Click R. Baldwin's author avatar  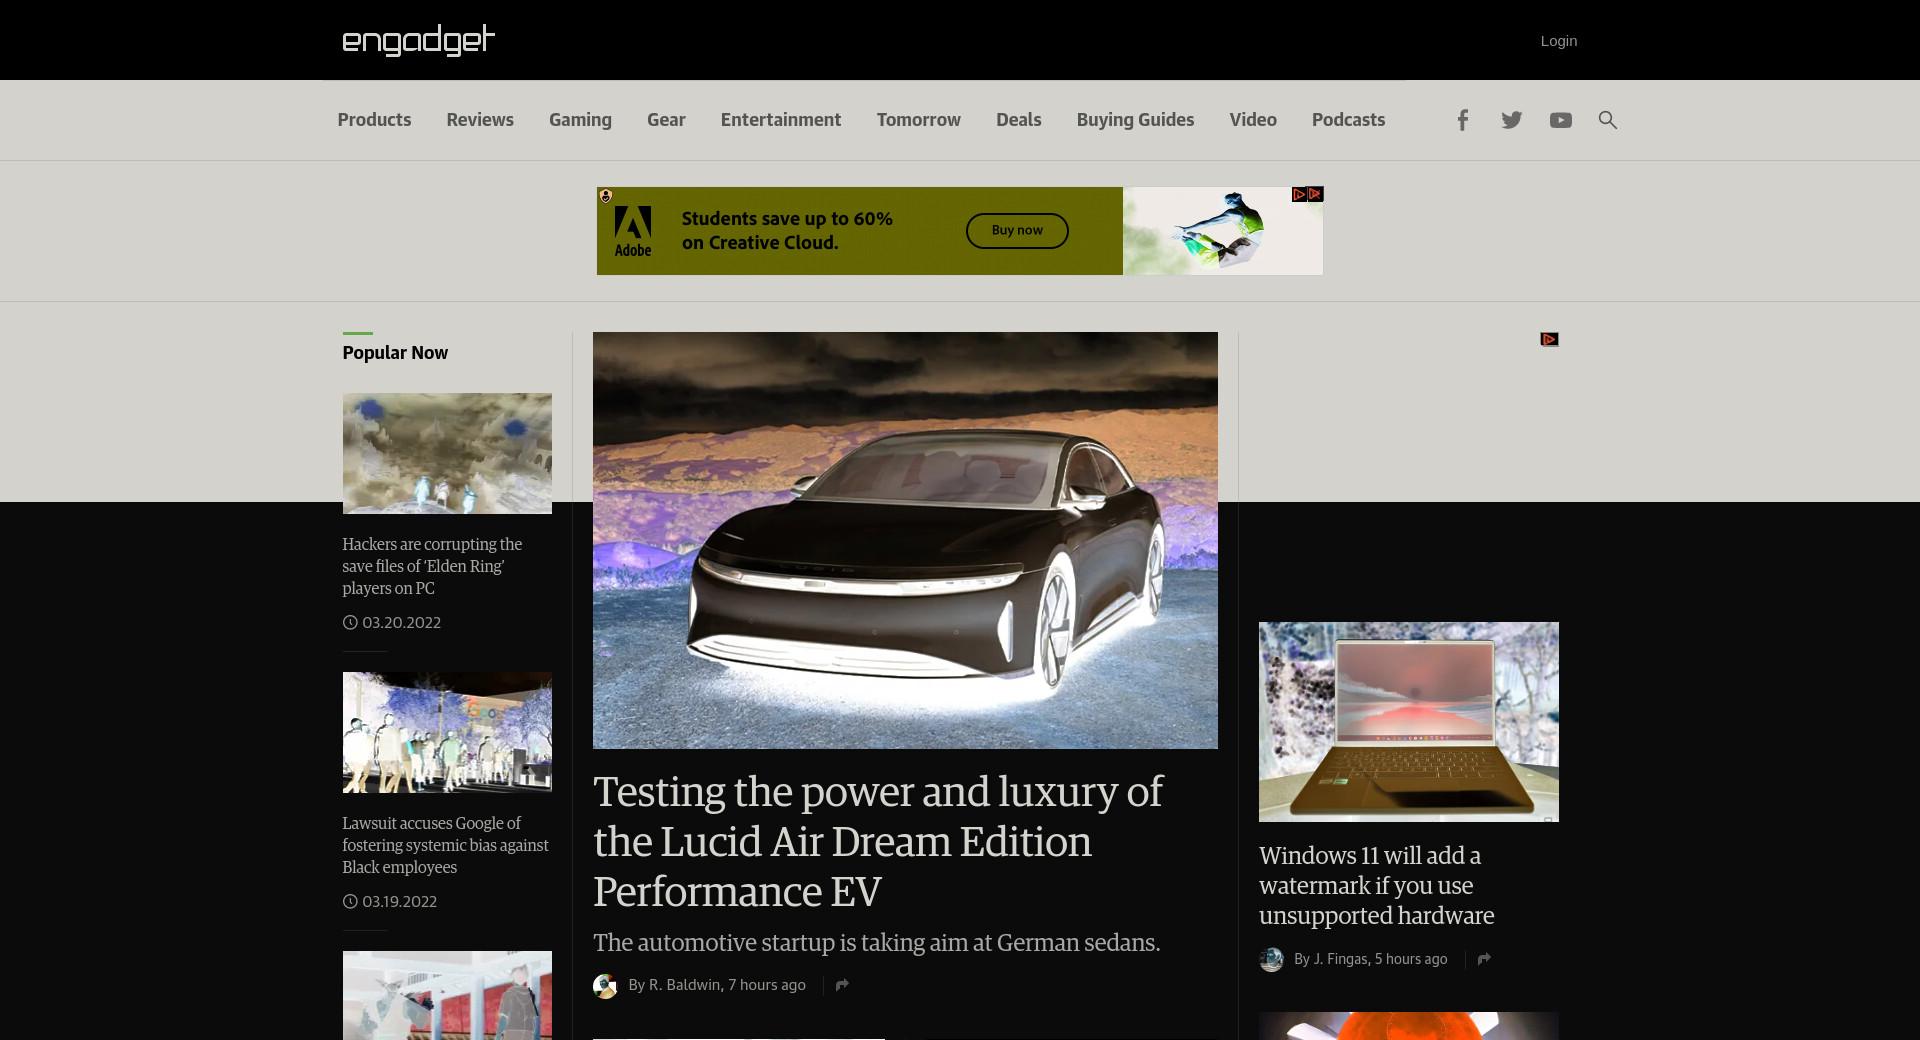pyautogui.click(x=605, y=986)
